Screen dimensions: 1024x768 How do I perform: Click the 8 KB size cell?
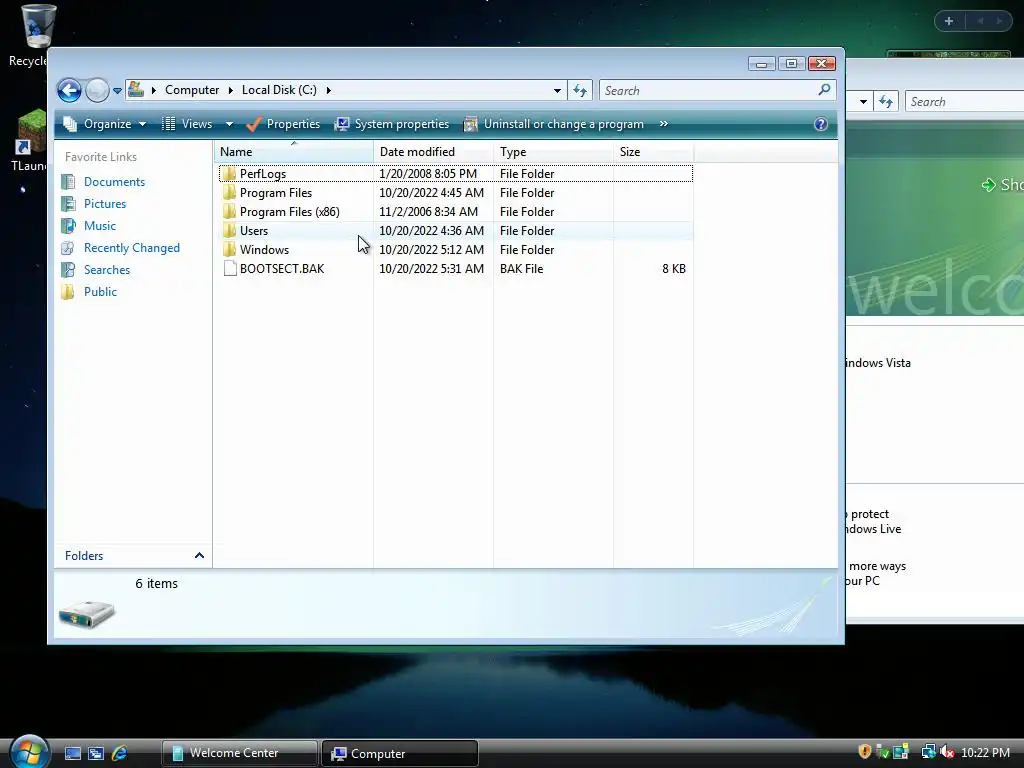pyautogui.click(x=673, y=268)
